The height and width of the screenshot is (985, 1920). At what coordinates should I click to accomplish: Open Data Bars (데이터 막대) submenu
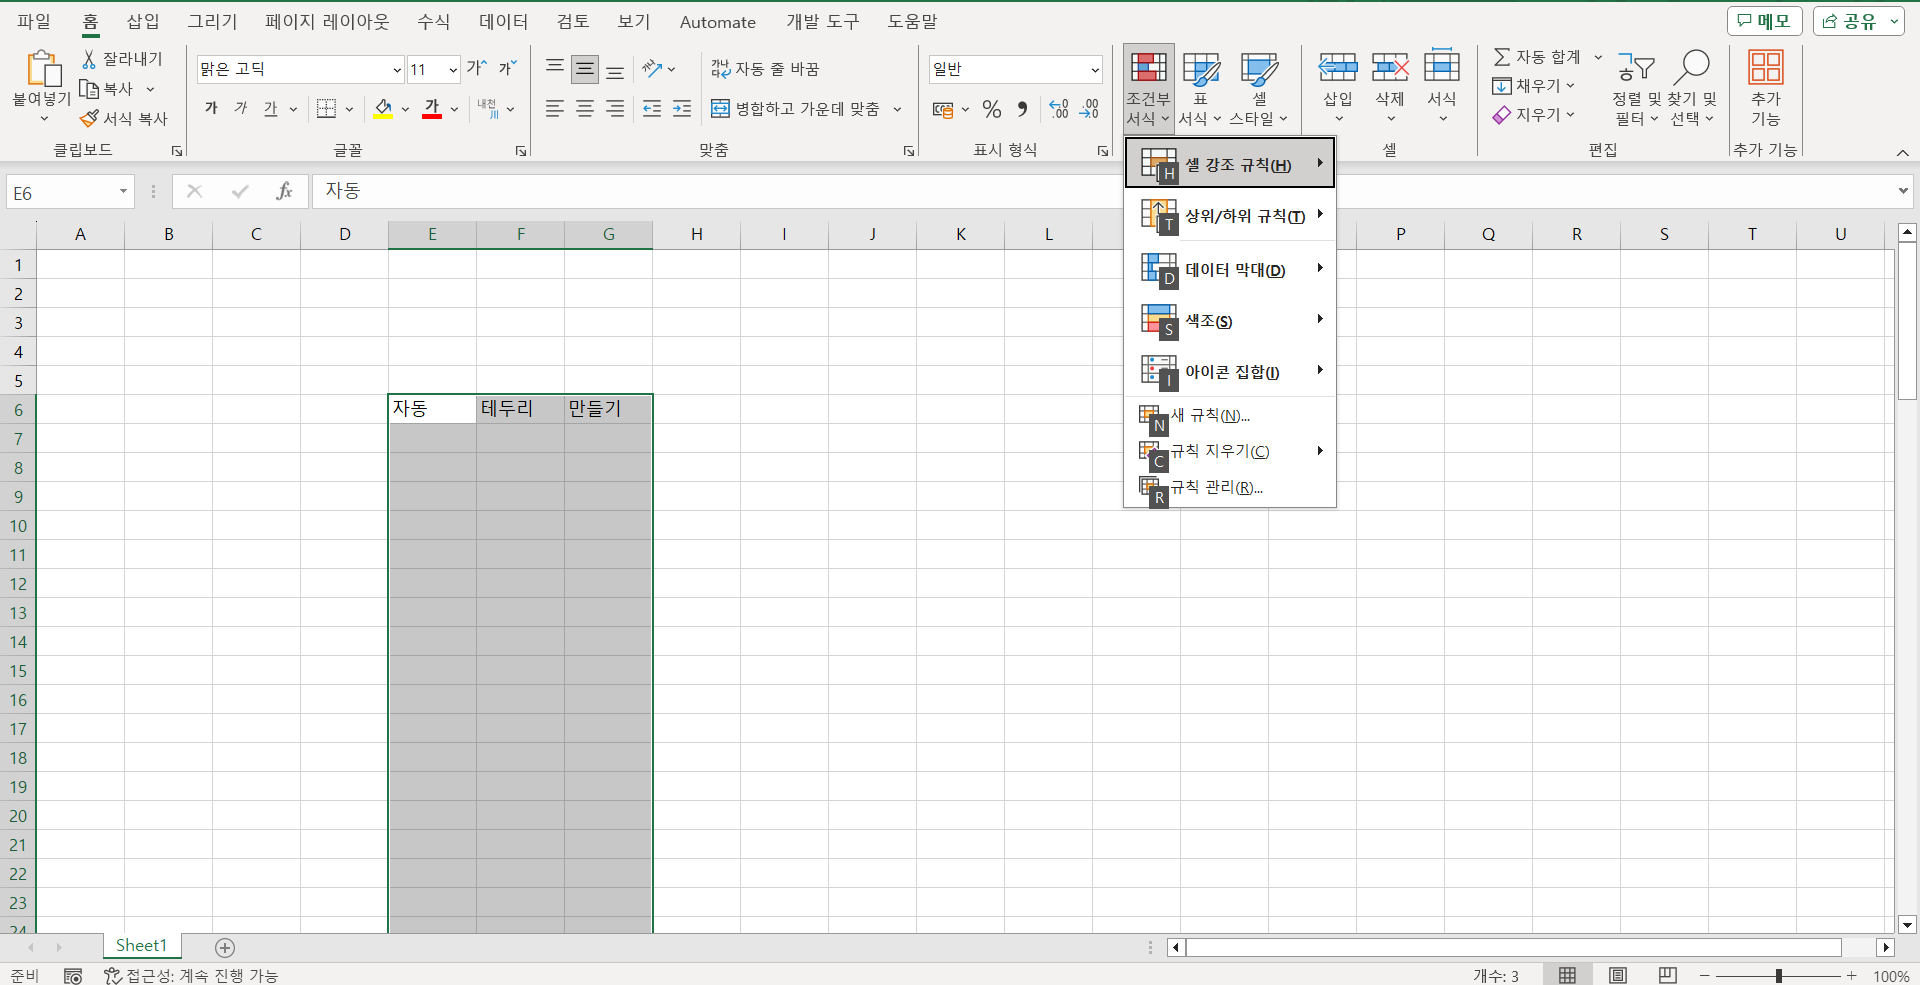[x=1230, y=269]
